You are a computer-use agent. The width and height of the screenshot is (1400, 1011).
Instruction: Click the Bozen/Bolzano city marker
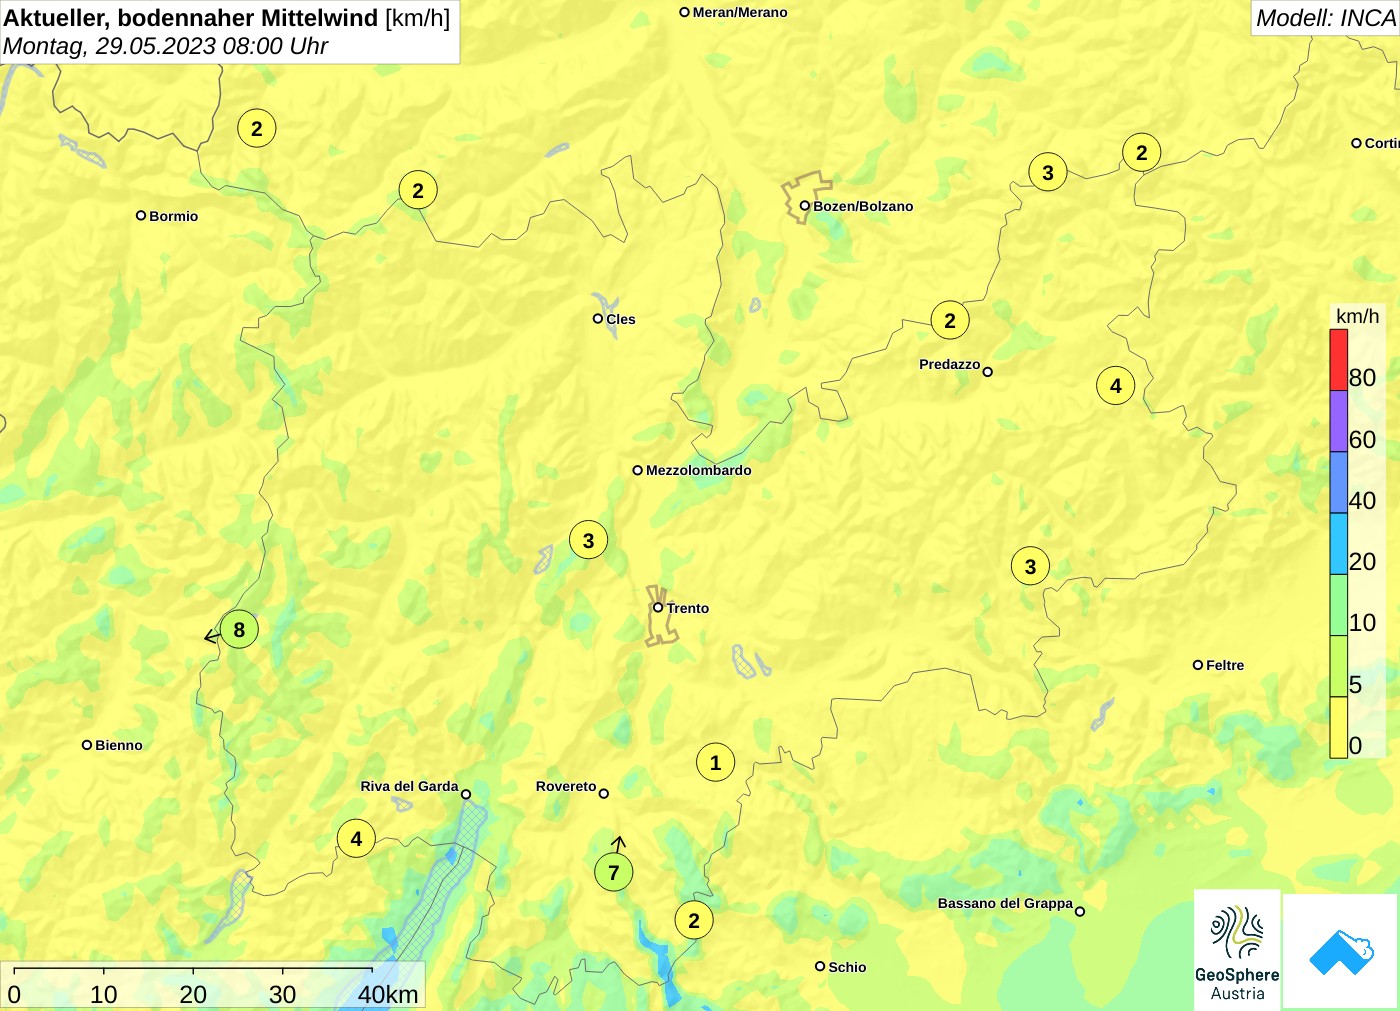(804, 206)
